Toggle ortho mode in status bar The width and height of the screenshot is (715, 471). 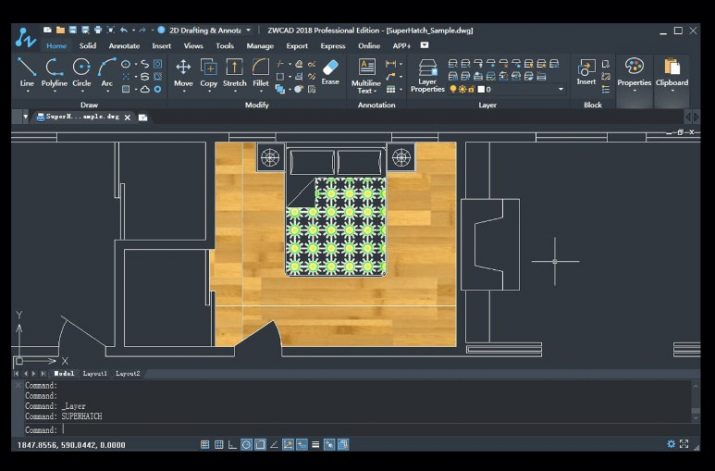233,444
